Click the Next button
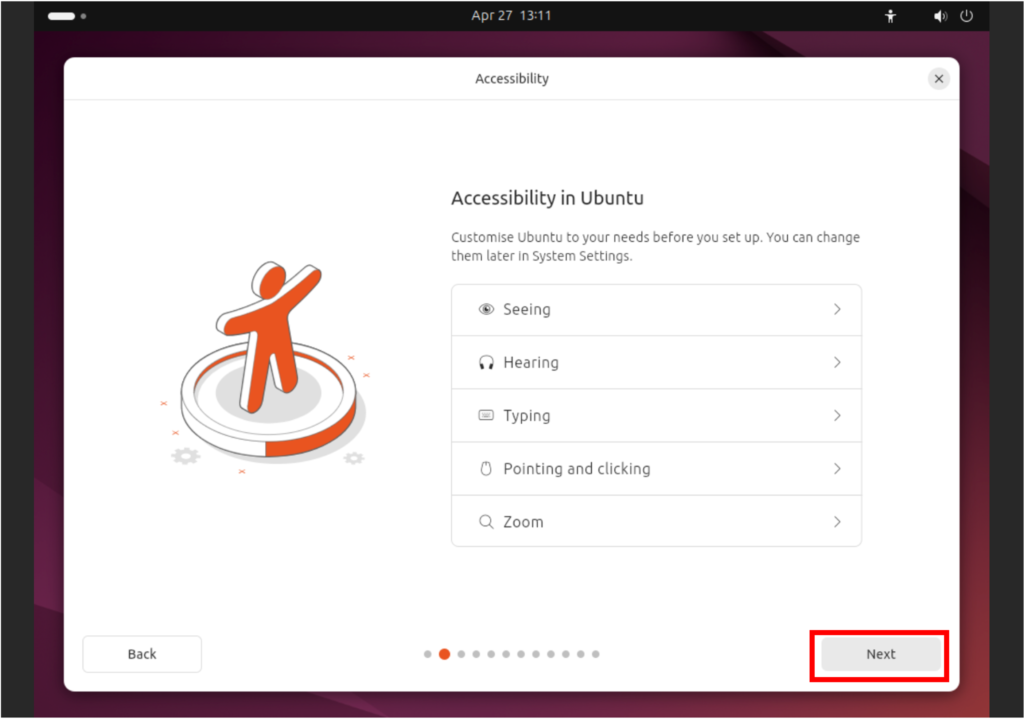This screenshot has height=720, width=1024. [880, 654]
